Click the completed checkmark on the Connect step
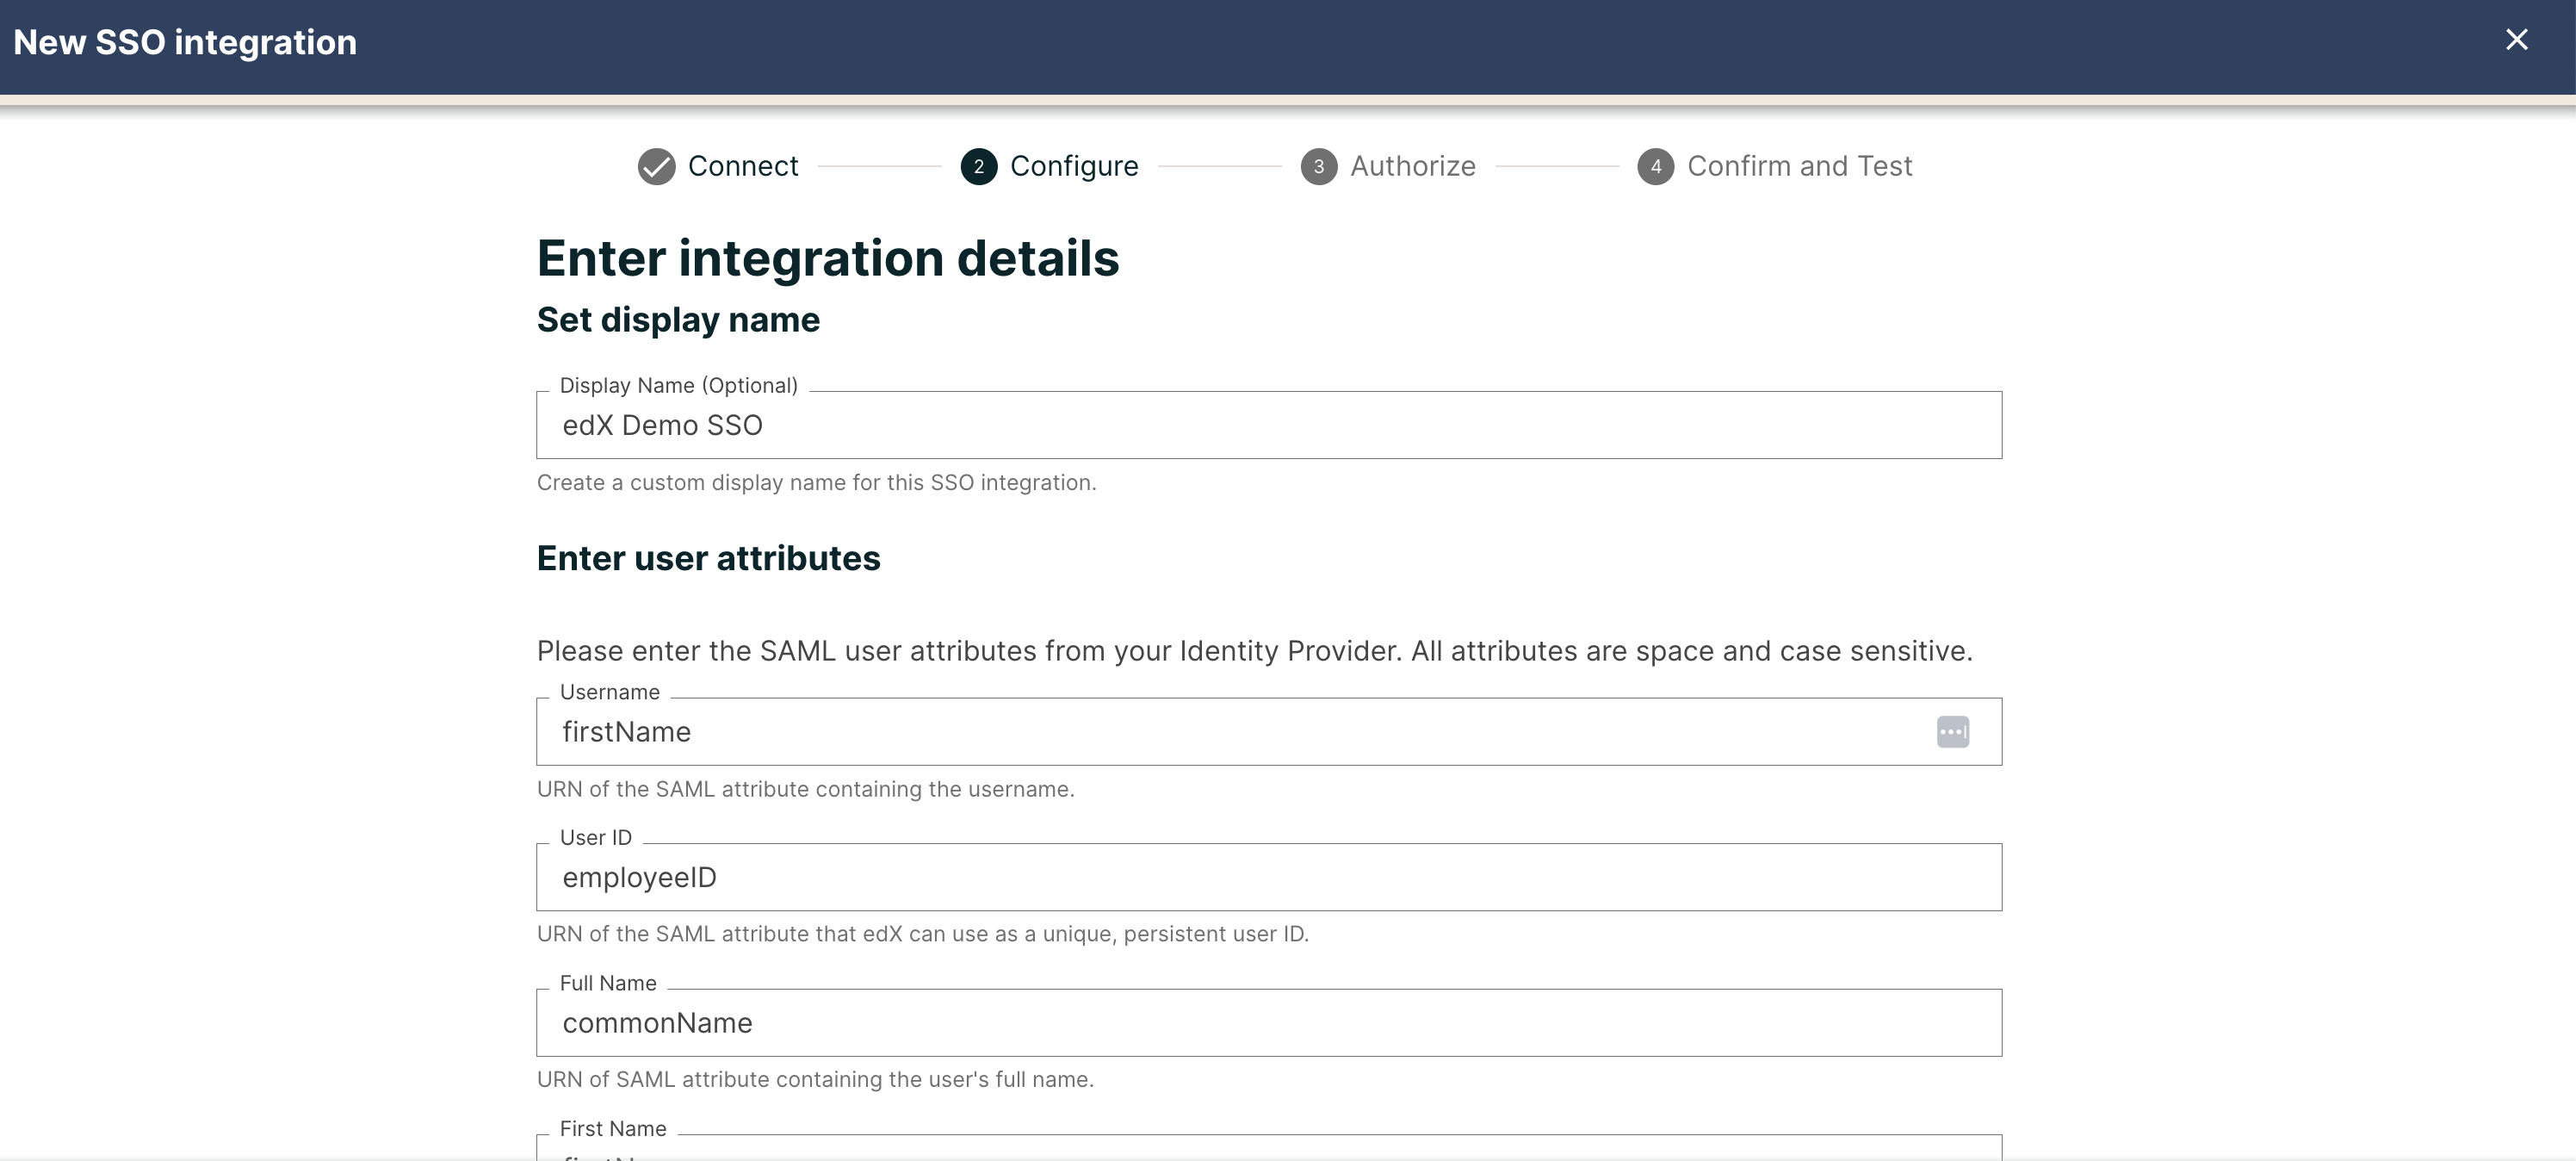Image resolution: width=2576 pixels, height=1161 pixels. [655, 166]
